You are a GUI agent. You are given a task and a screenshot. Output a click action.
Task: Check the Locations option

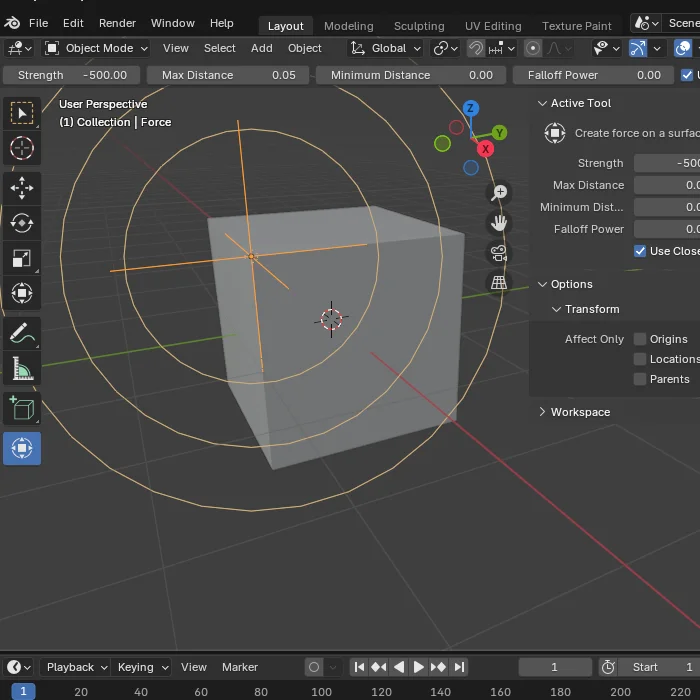(640, 359)
